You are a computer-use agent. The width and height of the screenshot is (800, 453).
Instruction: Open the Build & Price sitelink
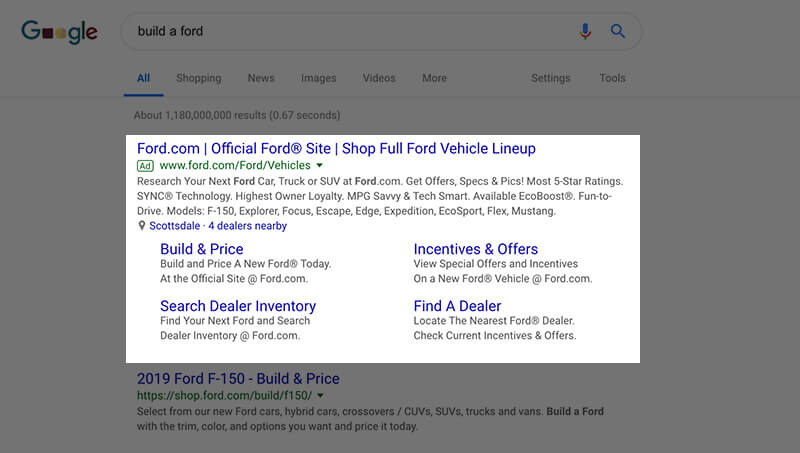202,249
